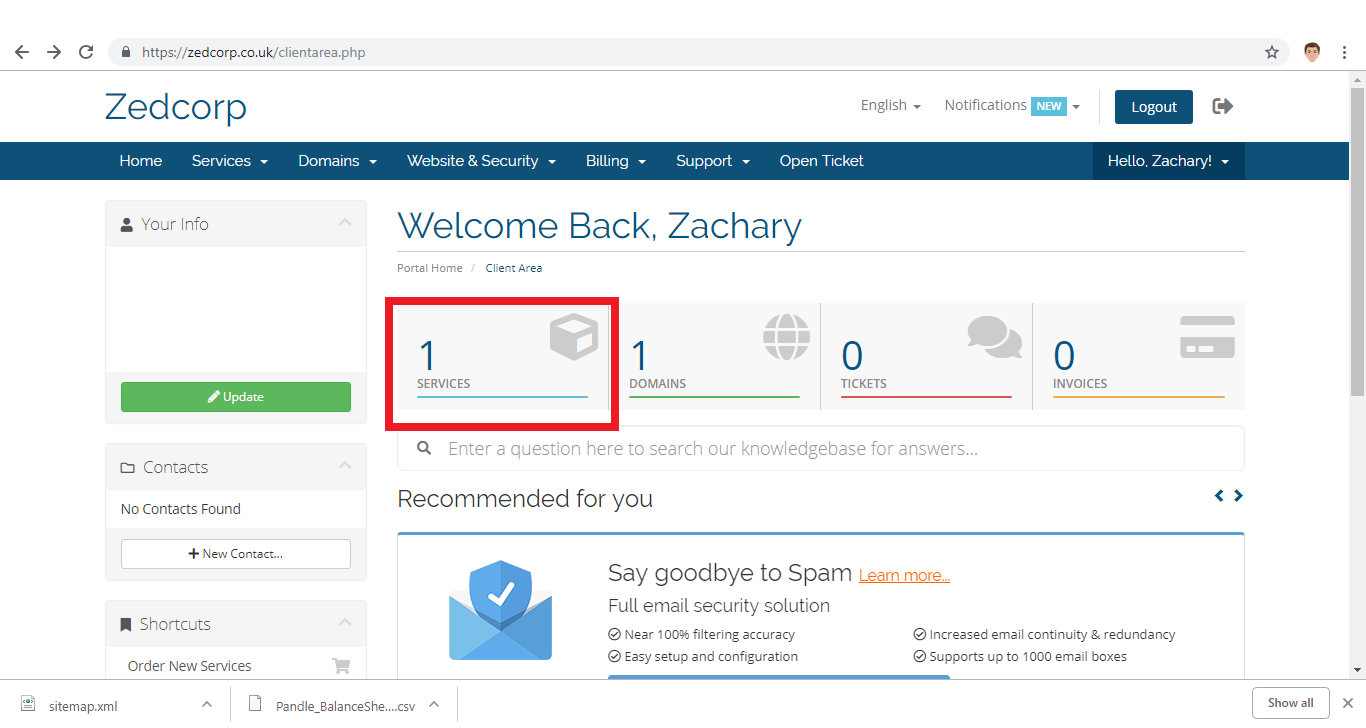
Task: Click the padlock site security icon
Action: coord(126,52)
